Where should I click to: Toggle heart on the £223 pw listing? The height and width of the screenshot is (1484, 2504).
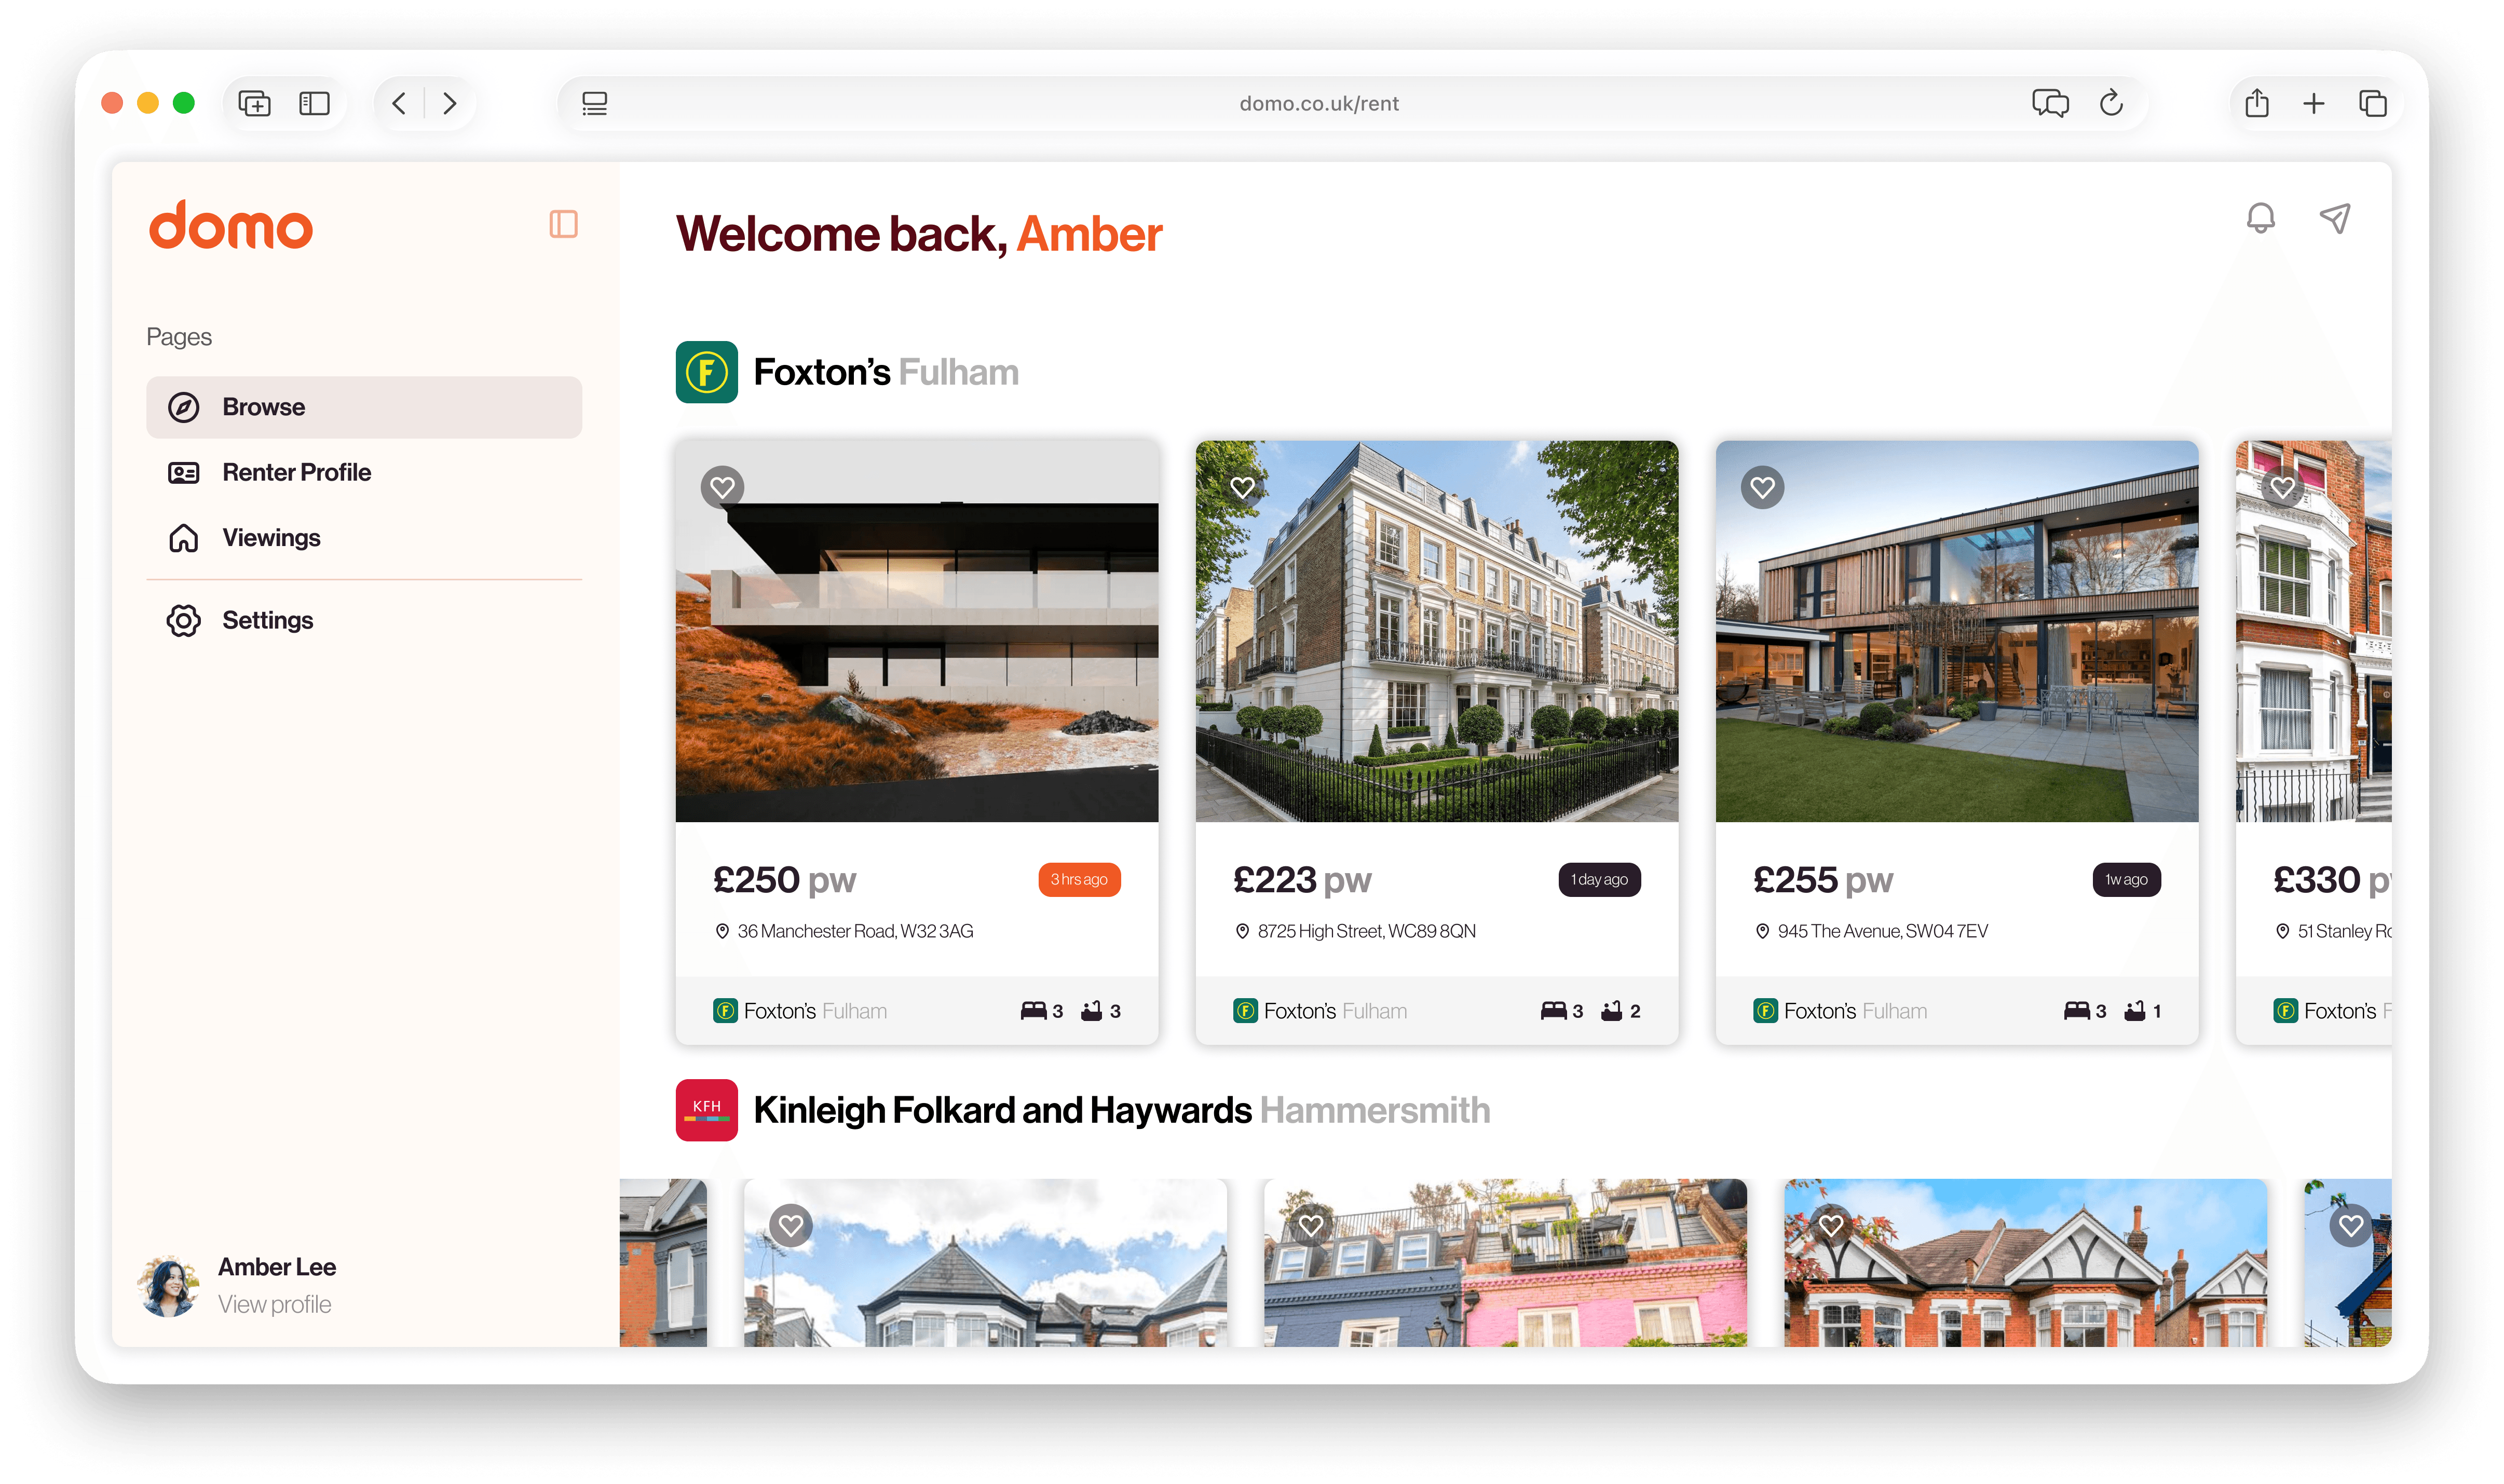pos(1242,487)
